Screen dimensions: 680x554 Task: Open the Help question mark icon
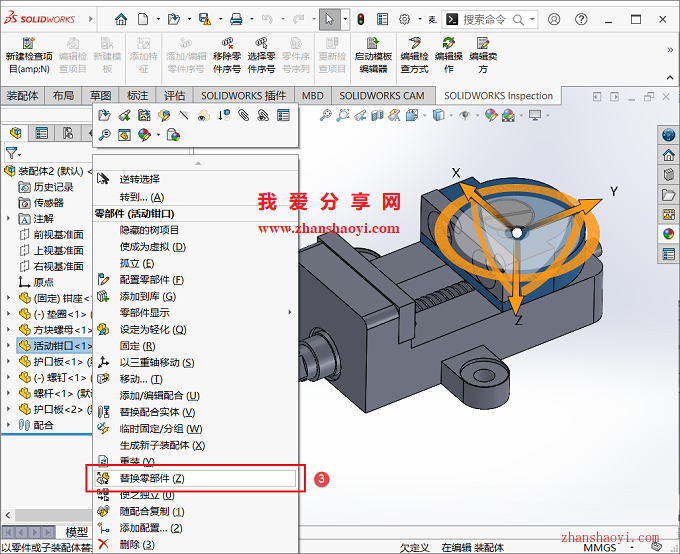pos(581,19)
